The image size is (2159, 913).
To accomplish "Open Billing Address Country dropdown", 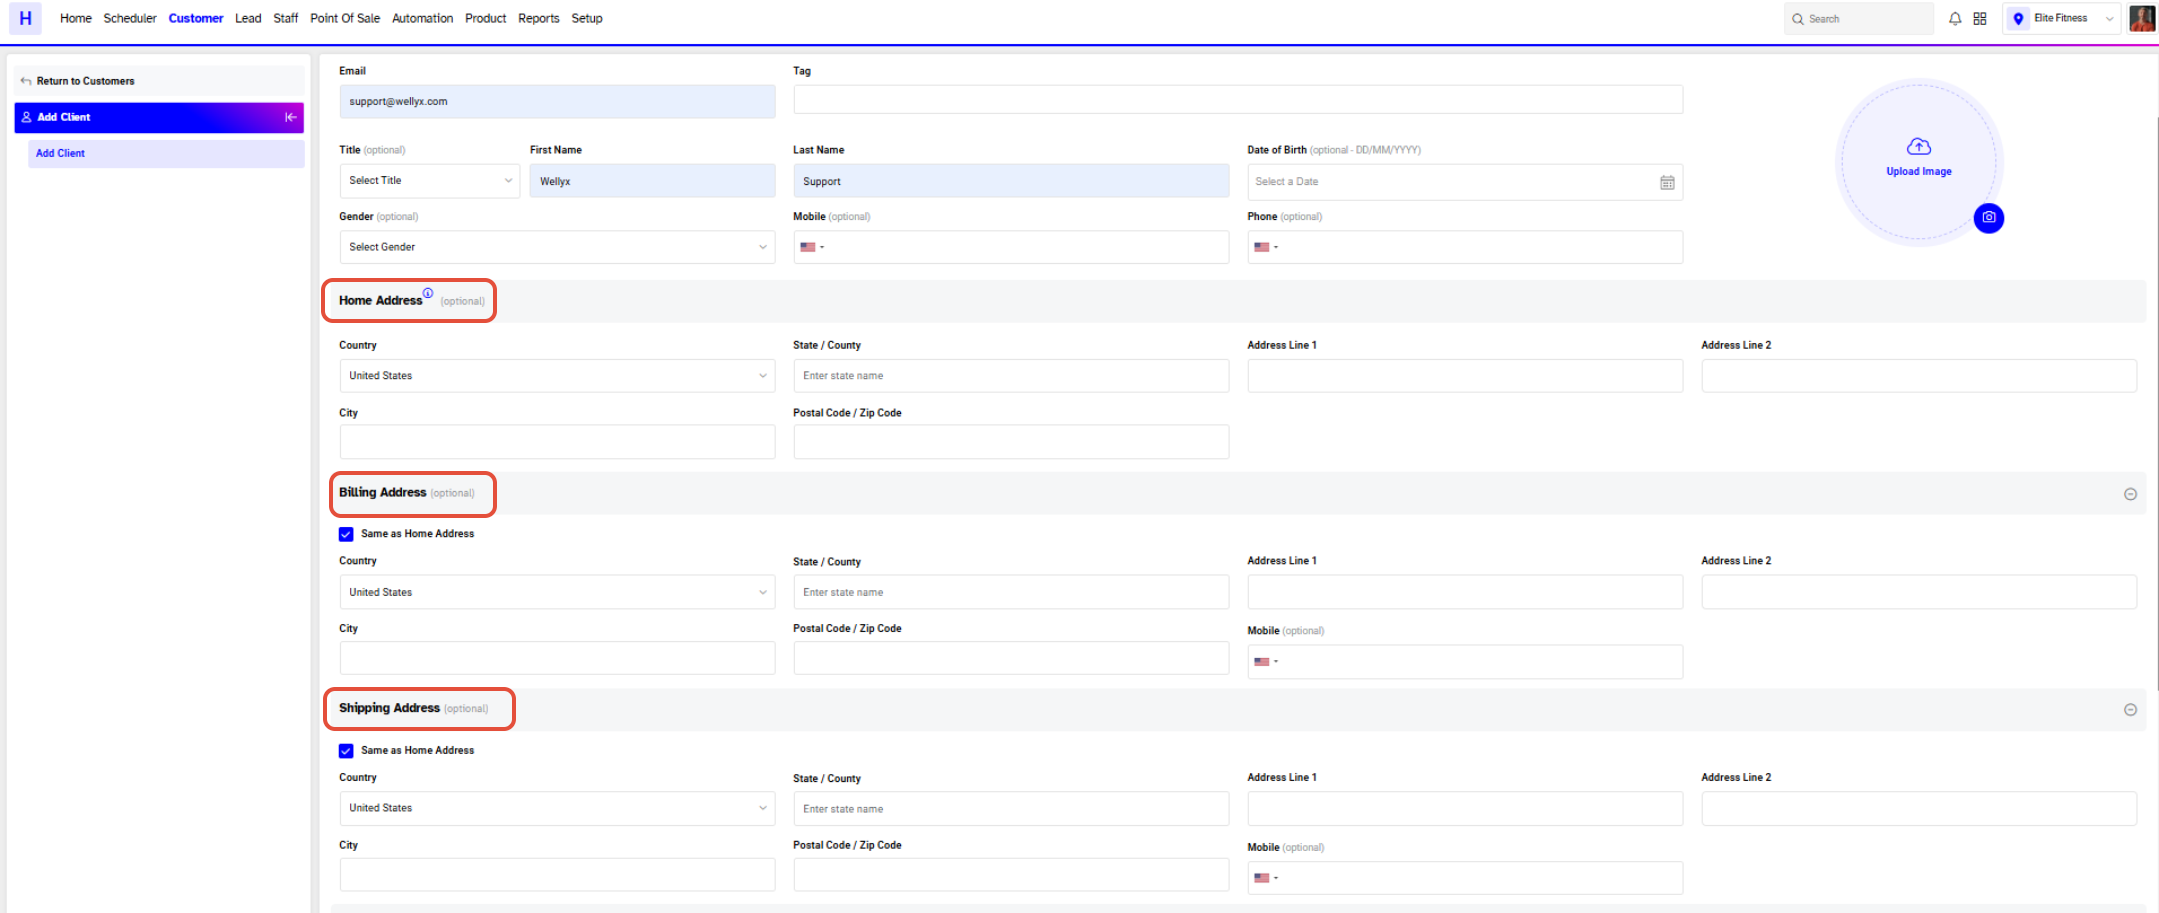I will 557,592.
